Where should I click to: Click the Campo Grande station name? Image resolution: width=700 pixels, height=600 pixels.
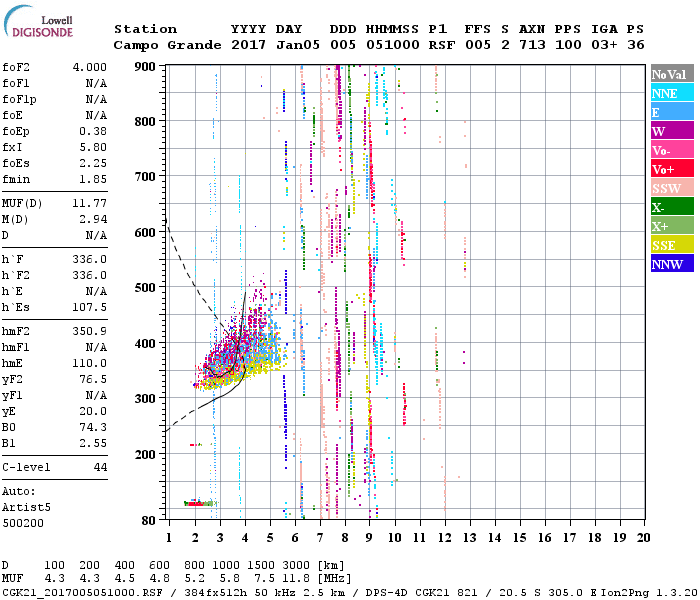[159, 45]
